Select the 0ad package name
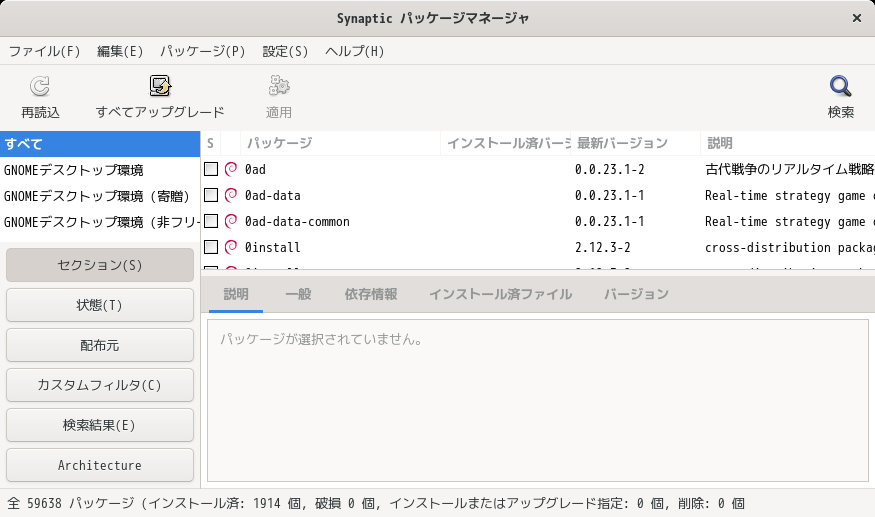The height and width of the screenshot is (517, 875). (x=255, y=169)
